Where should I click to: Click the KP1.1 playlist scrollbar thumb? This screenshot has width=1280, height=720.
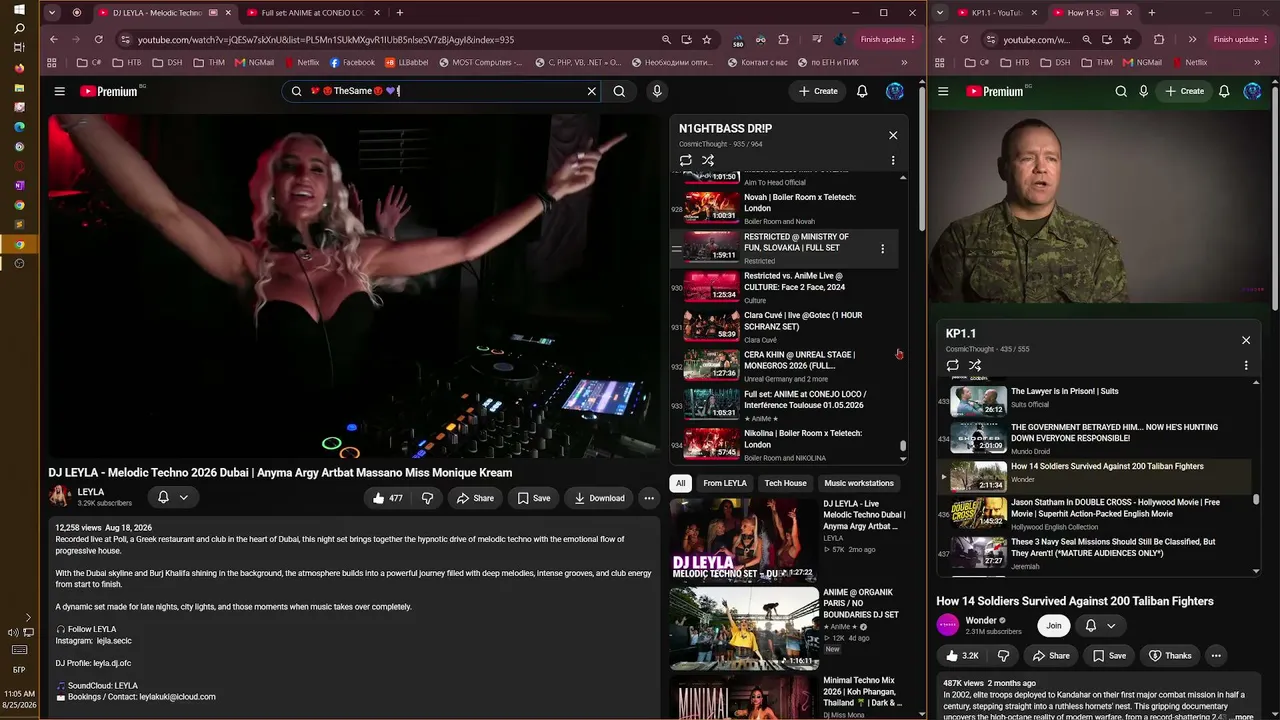pyautogui.click(x=1257, y=499)
